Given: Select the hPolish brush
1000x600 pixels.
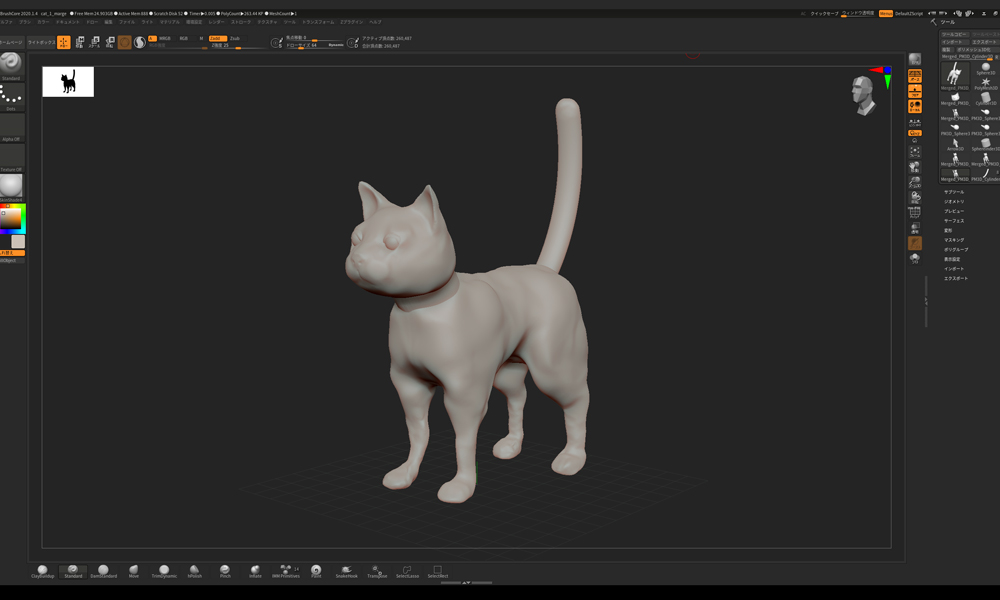Looking at the screenshot, I should click(x=195, y=571).
